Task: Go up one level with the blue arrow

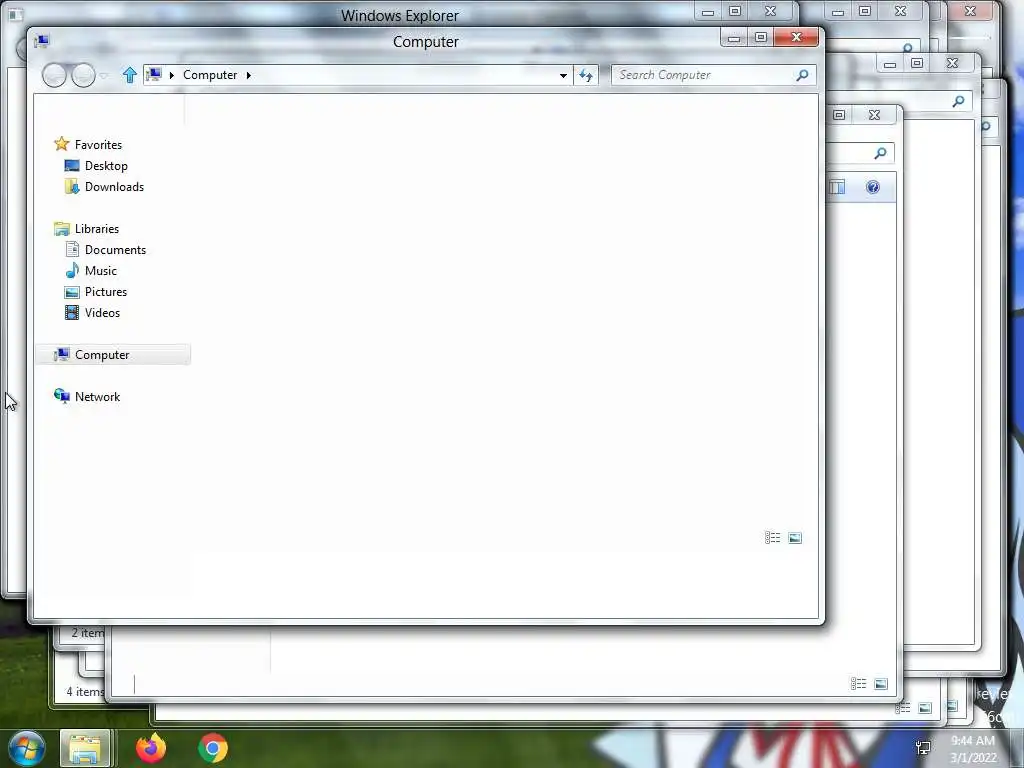Action: (129, 75)
